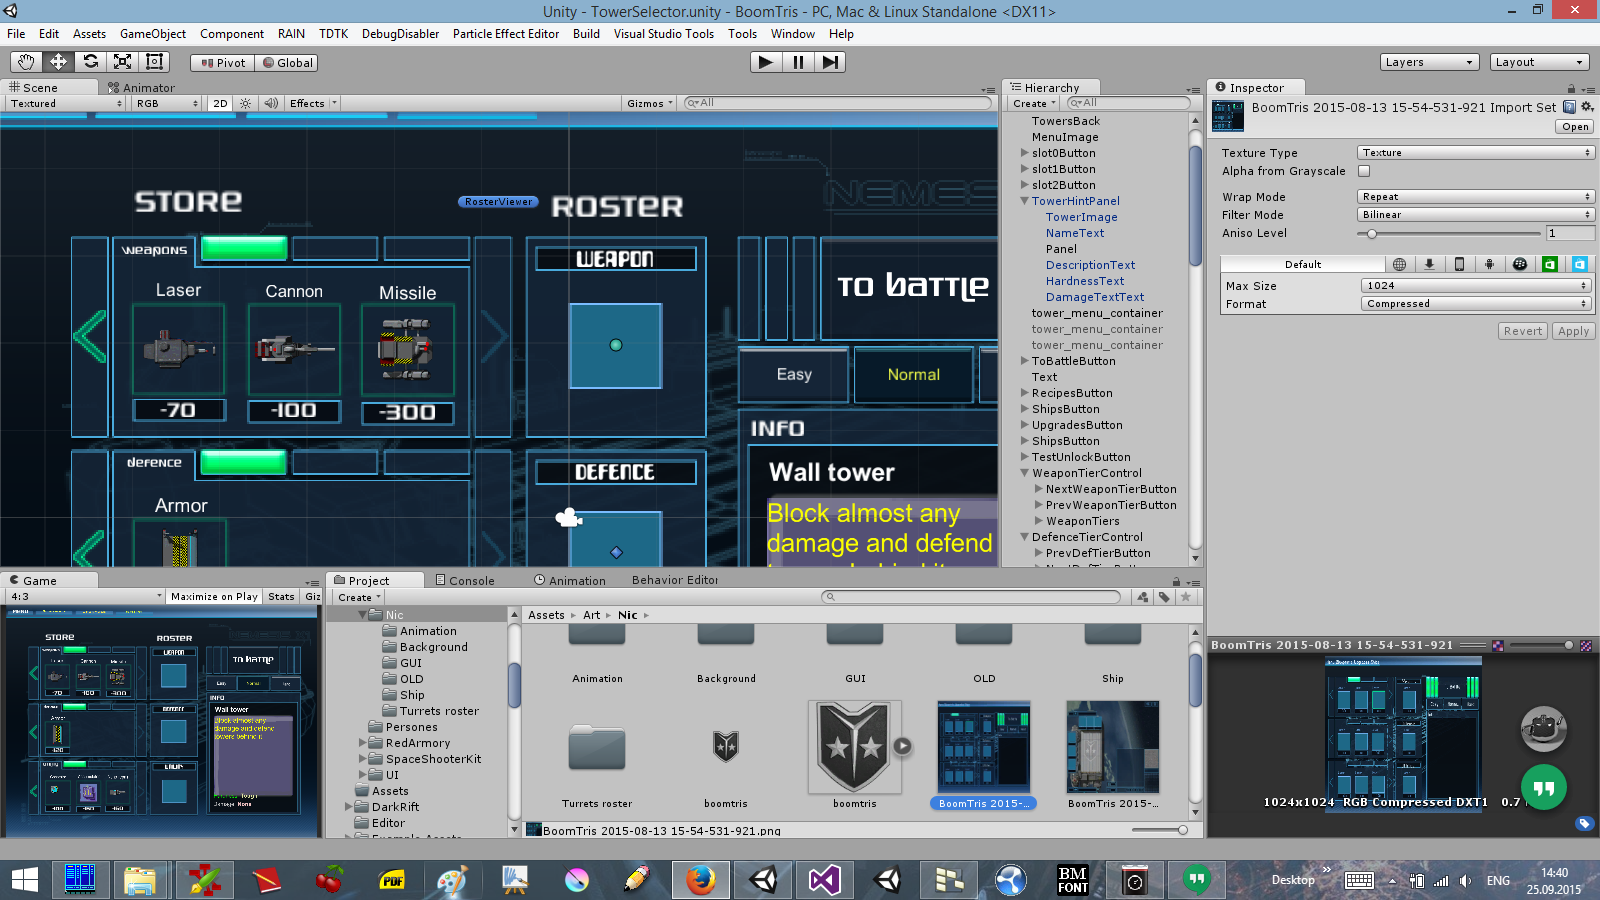Toggle Pivot handle position

pos(222,62)
